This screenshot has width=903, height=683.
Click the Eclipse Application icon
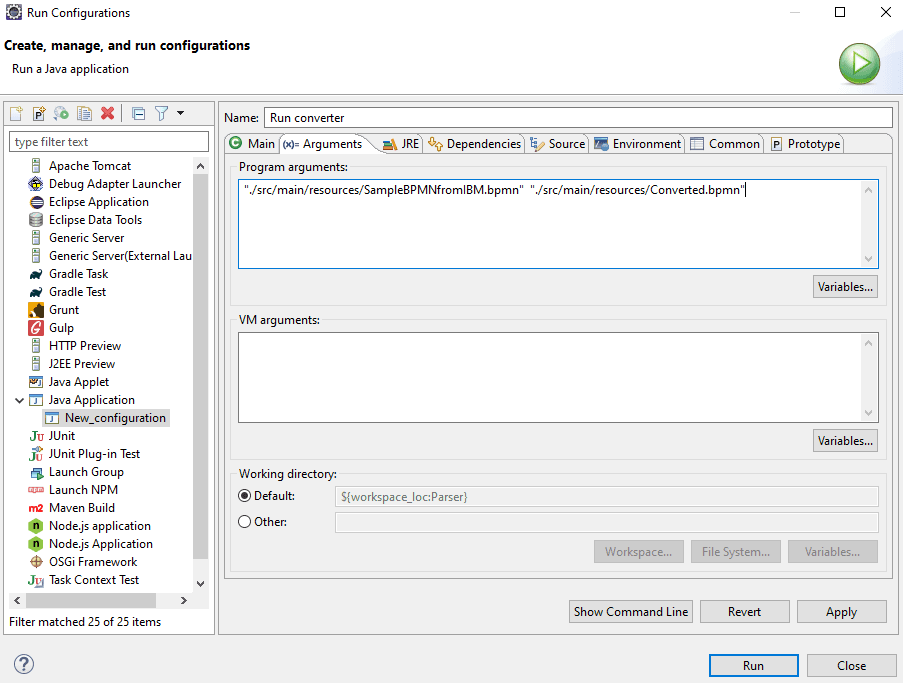point(36,202)
